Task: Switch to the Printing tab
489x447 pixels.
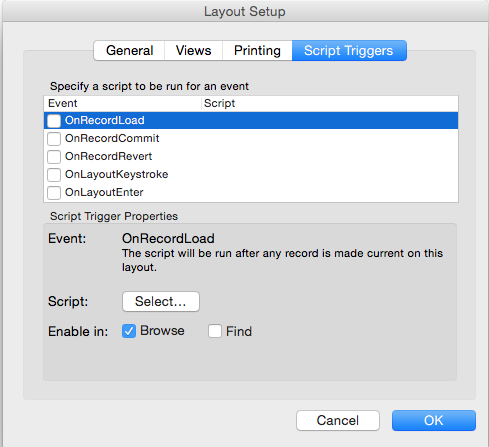Action: pos(257,51)
